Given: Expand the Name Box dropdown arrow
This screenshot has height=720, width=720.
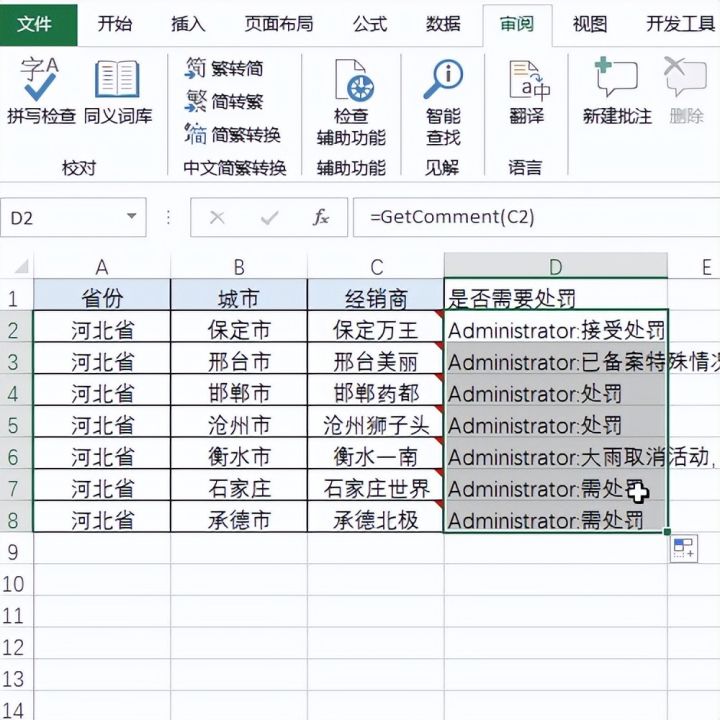Looking at the screenshot, I should click(x=132, y=216).
